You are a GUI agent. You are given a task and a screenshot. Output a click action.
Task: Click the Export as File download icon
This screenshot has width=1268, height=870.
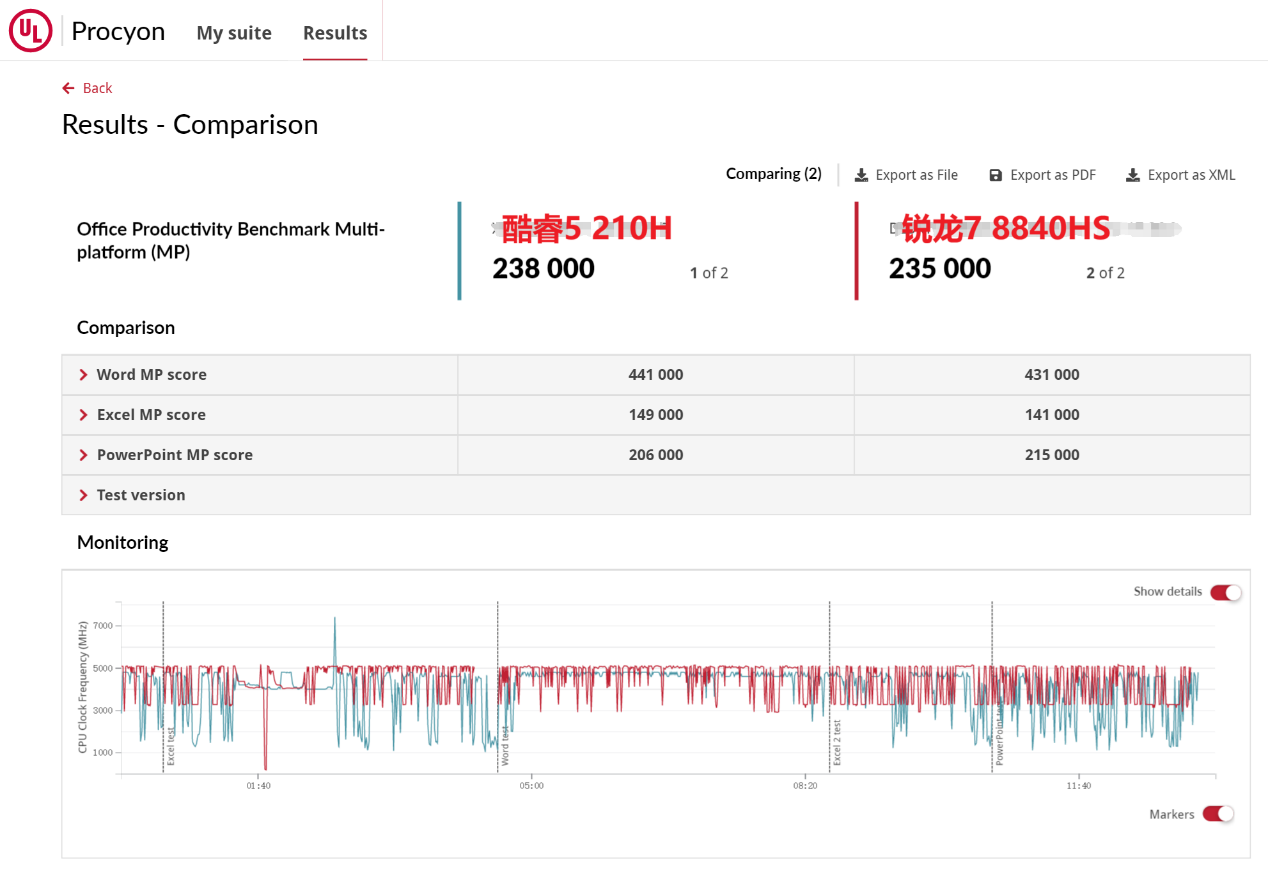click(x=861, y=175)
